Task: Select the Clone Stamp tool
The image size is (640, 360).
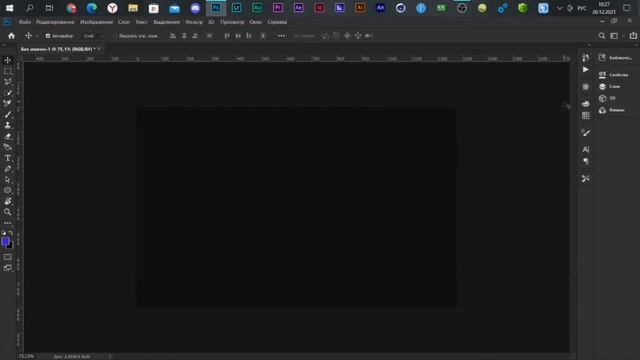Action: 7,125
